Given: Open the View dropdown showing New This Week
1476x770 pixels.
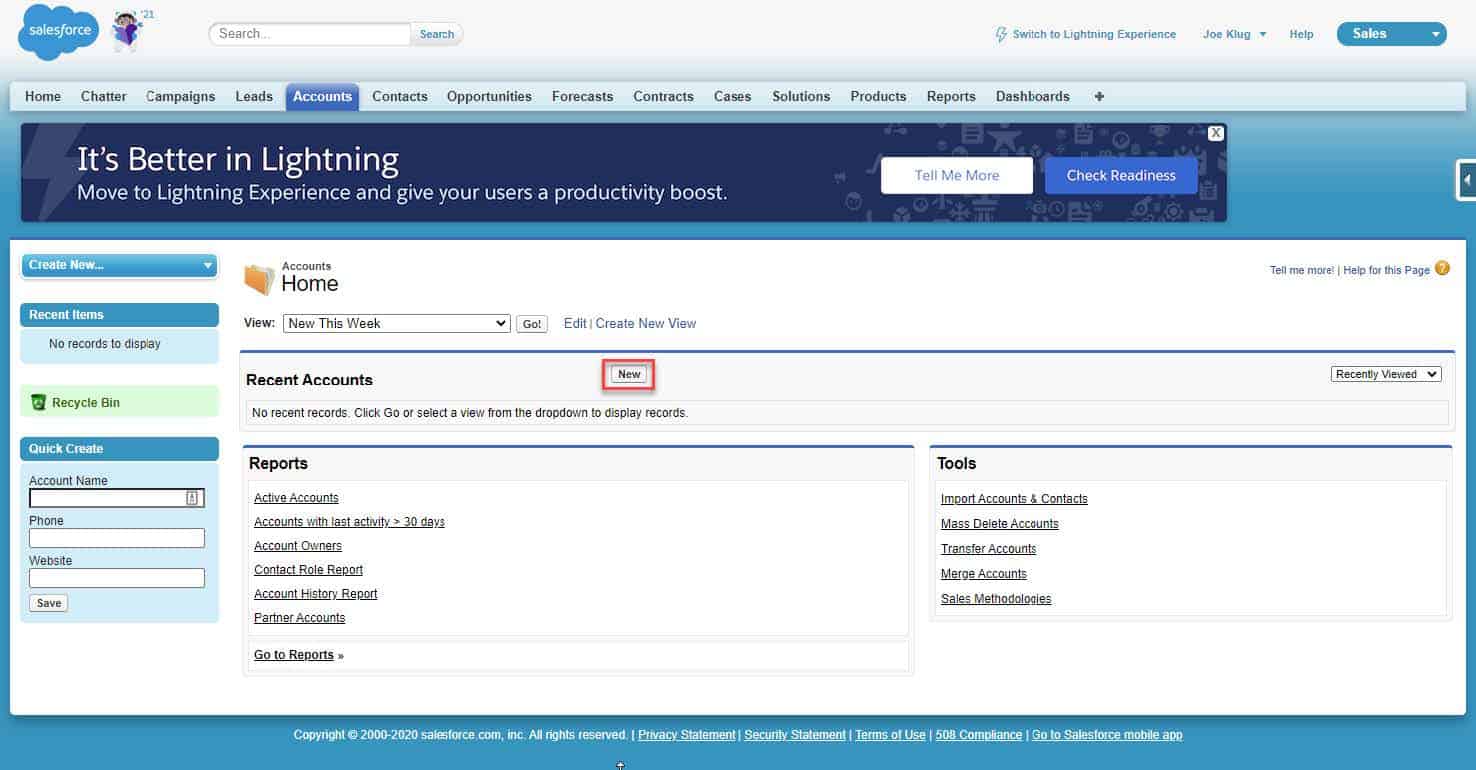Looking at the screenshot, I should click(397, 323).
